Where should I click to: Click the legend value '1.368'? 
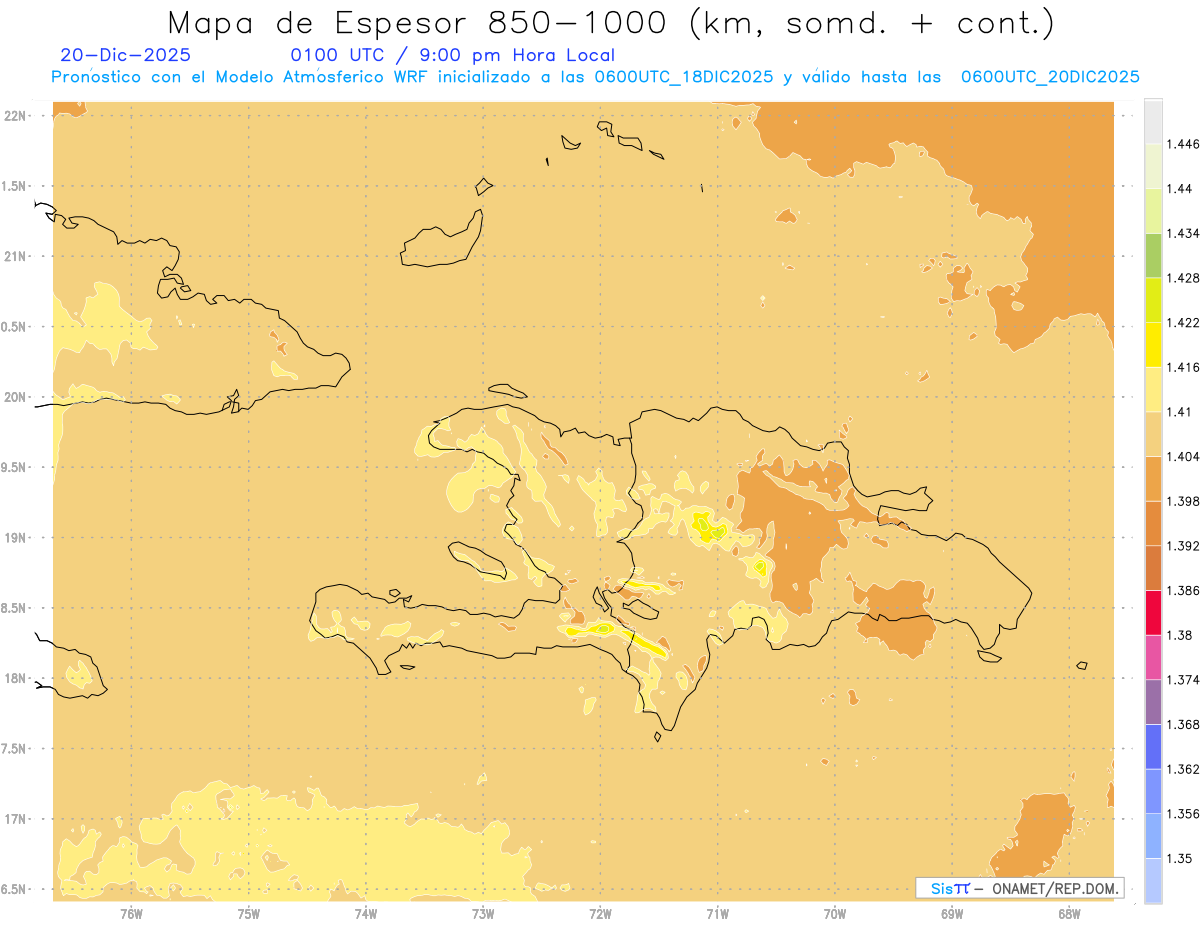coord(1183,724)
